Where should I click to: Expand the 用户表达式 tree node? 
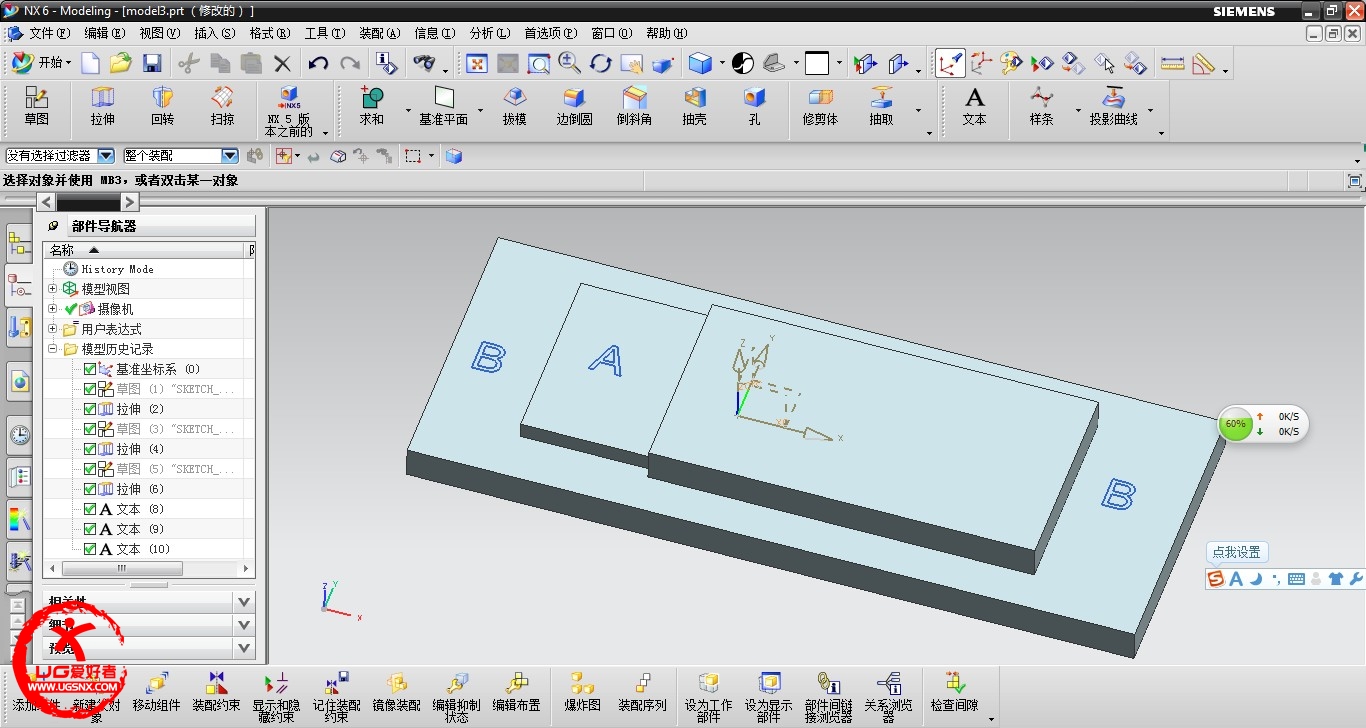click(x=52, y=329)
